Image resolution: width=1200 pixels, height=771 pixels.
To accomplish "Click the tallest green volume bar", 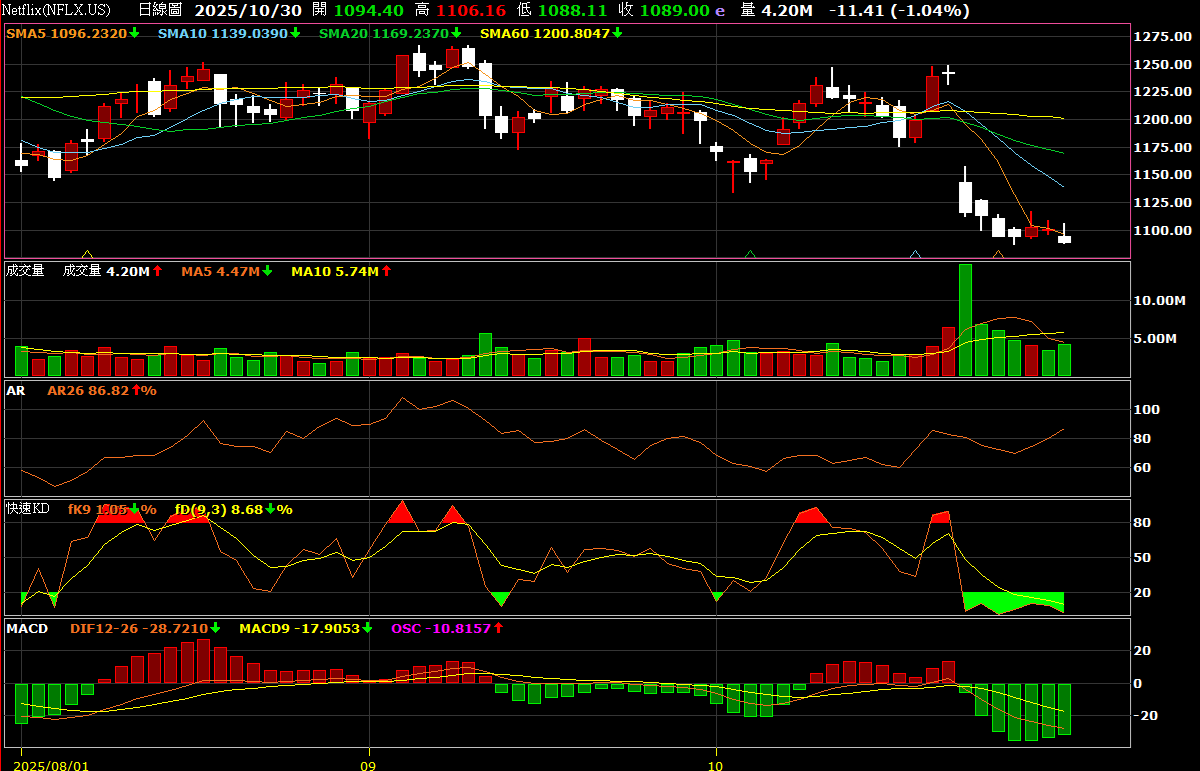I will 965,320.
